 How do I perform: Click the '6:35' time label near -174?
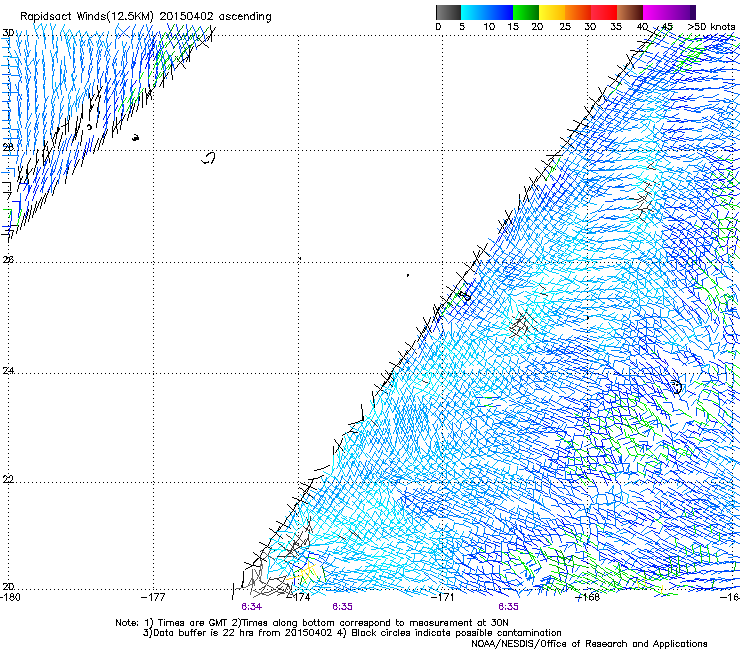(x=342, y=607)
